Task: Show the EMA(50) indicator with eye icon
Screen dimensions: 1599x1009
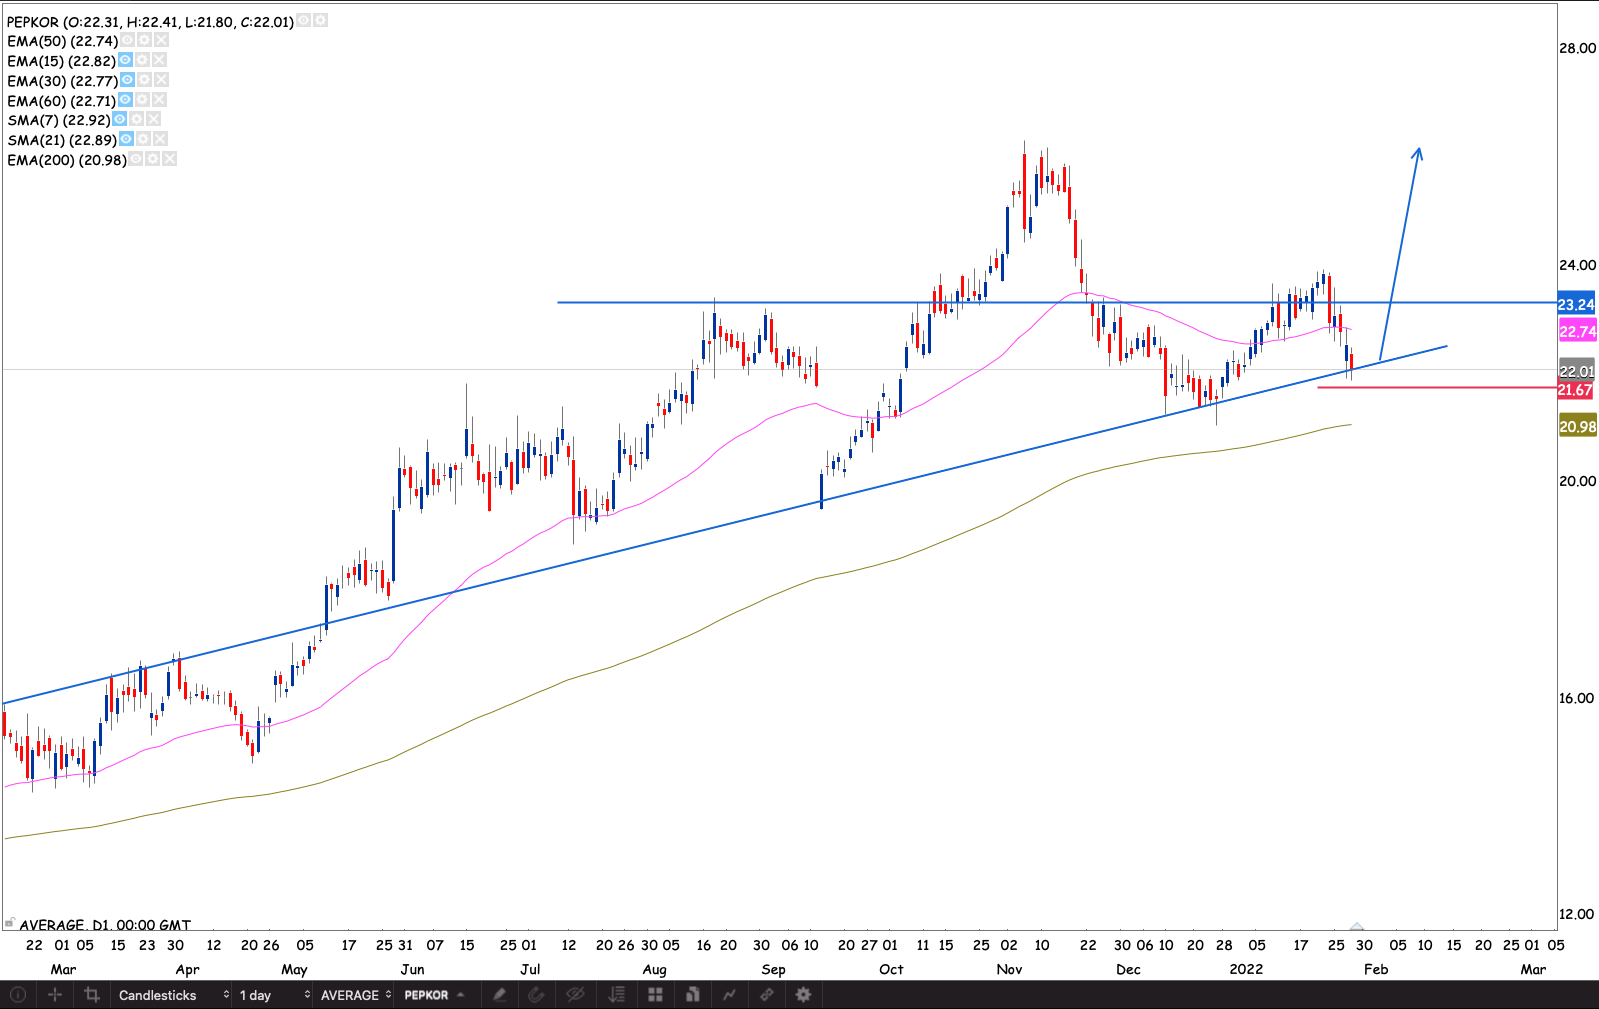Action: pos(128,41)
